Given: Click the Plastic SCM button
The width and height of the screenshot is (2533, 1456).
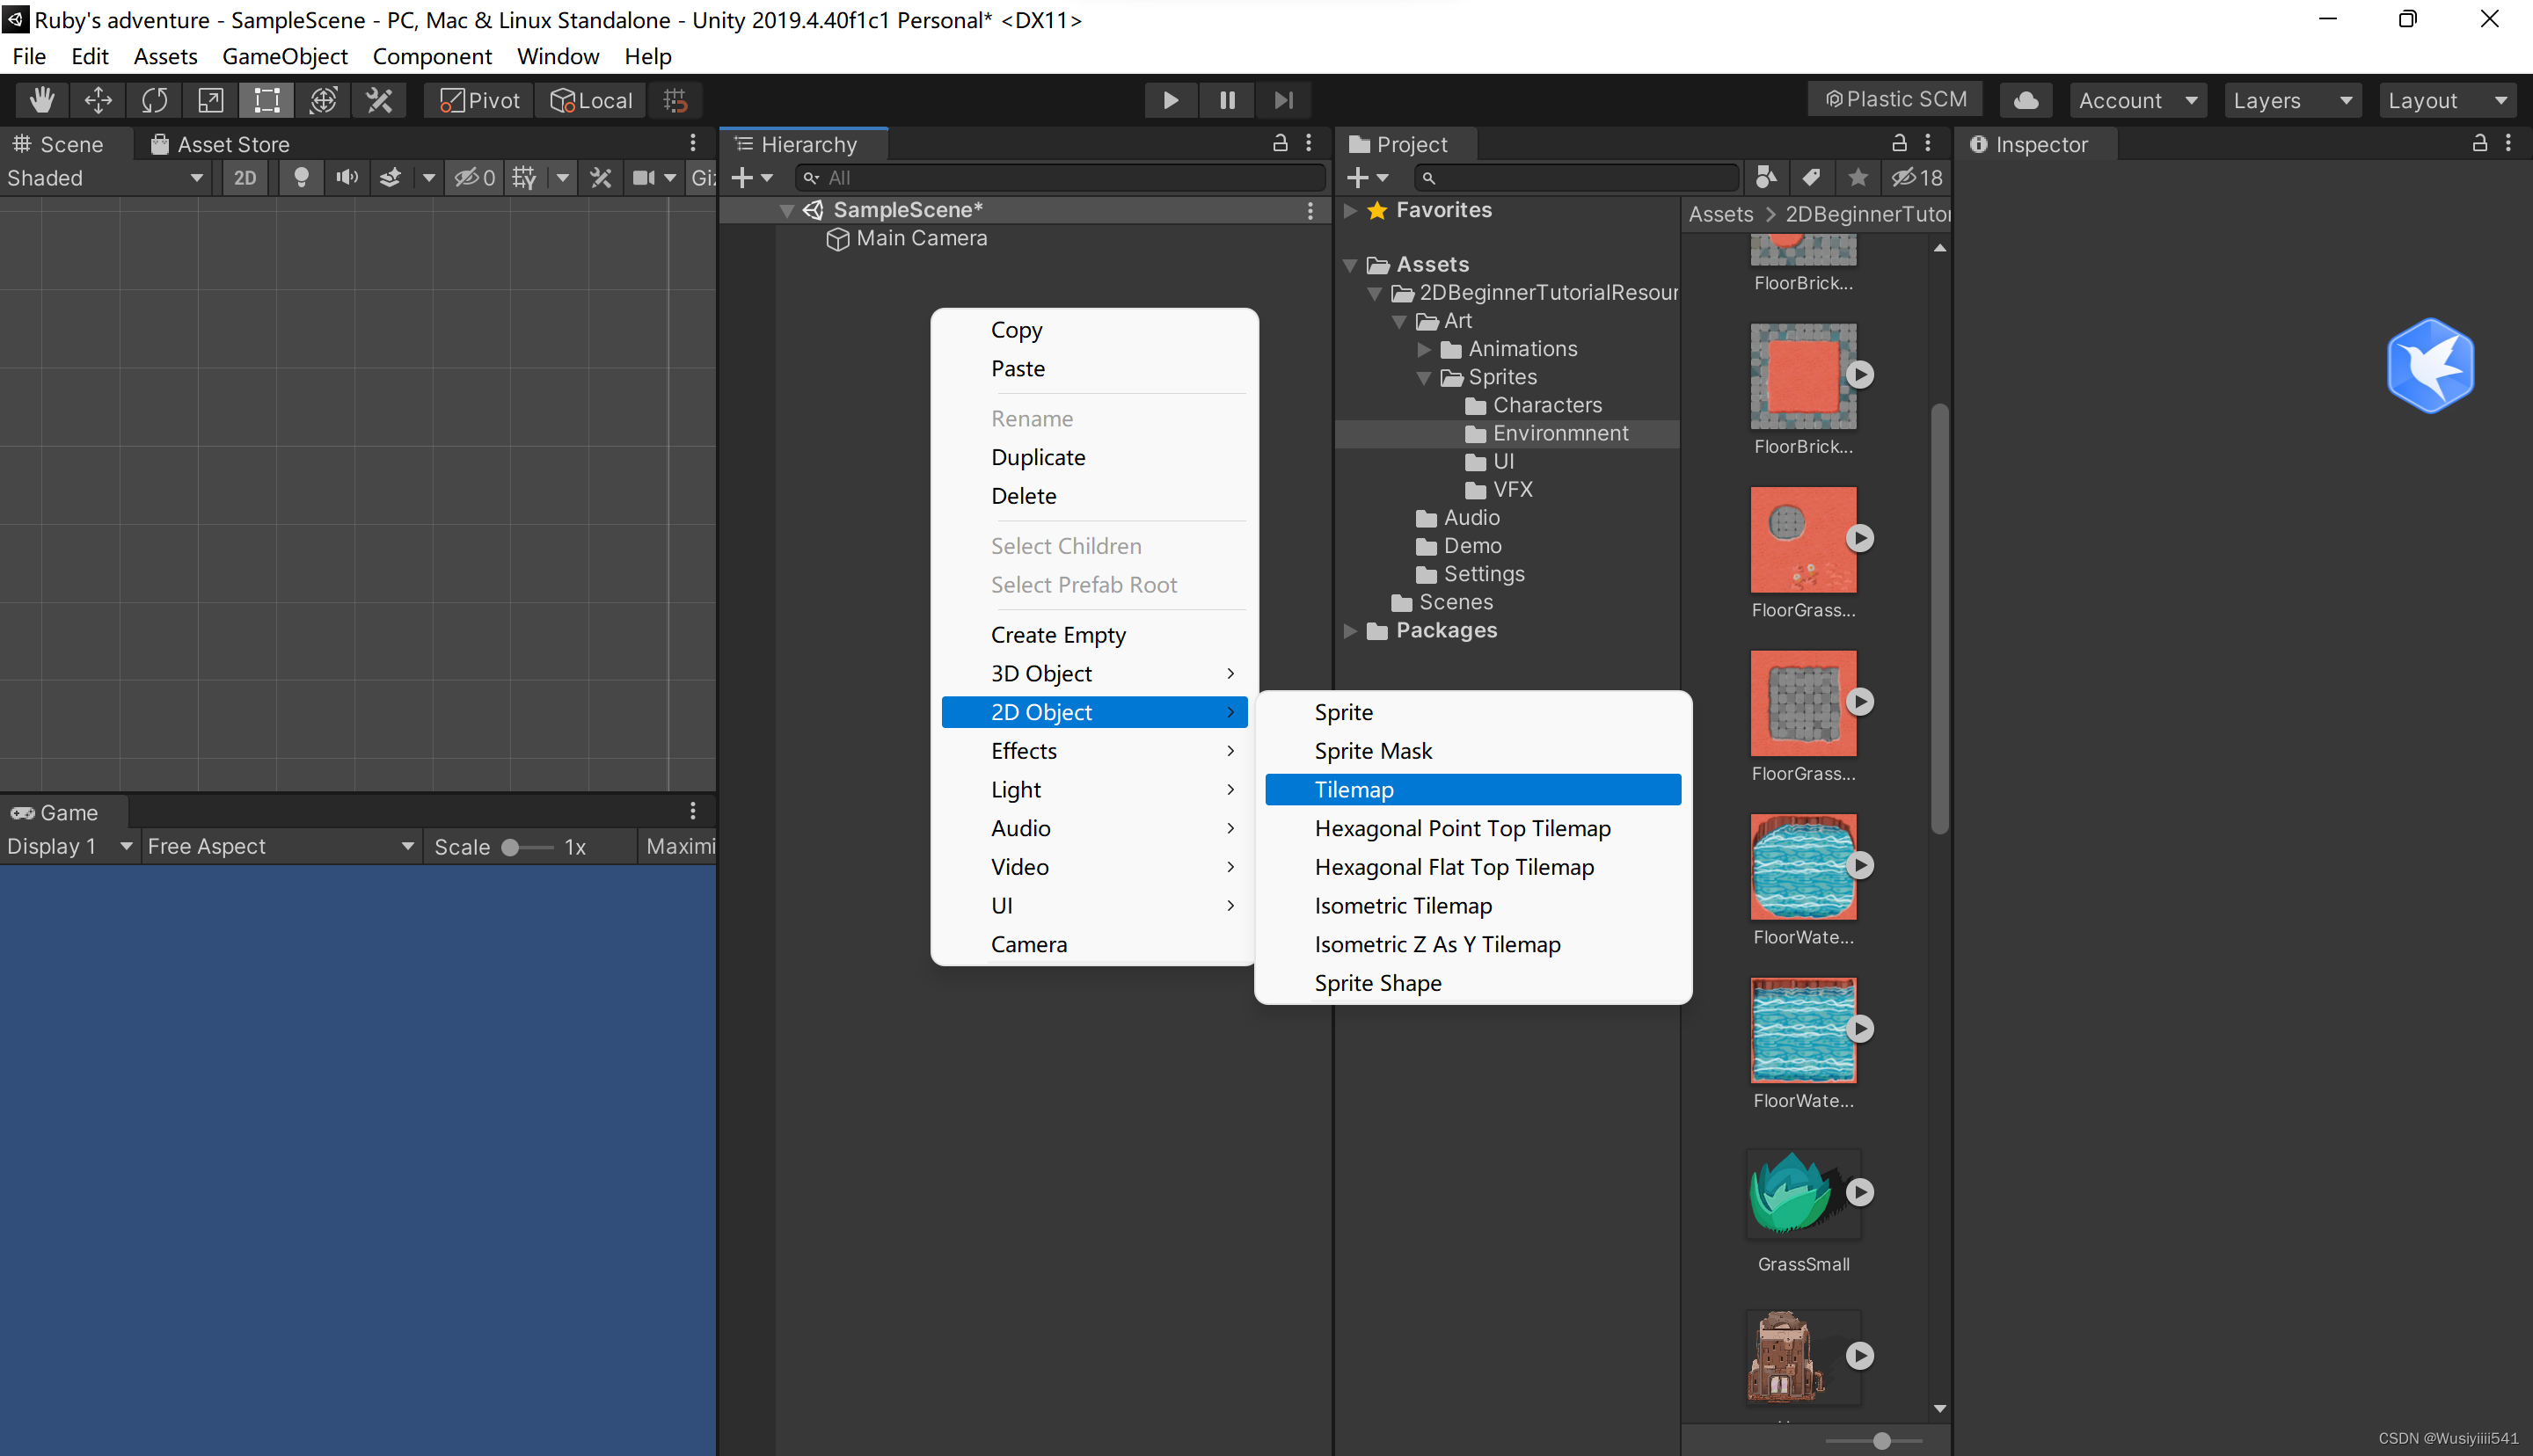Looking at the screenshot, I should 1896,99.
